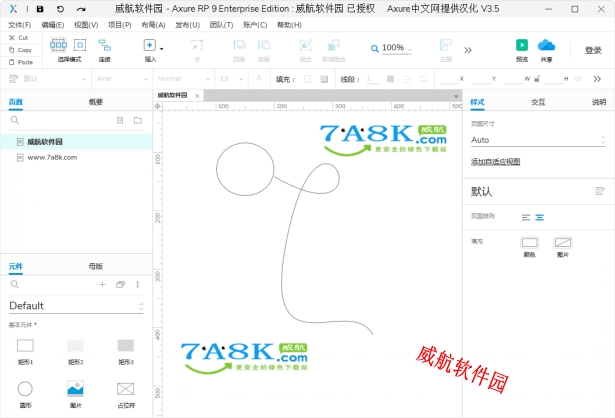Click the login button at top right
615x418 pixels.
tap(593, 50)
